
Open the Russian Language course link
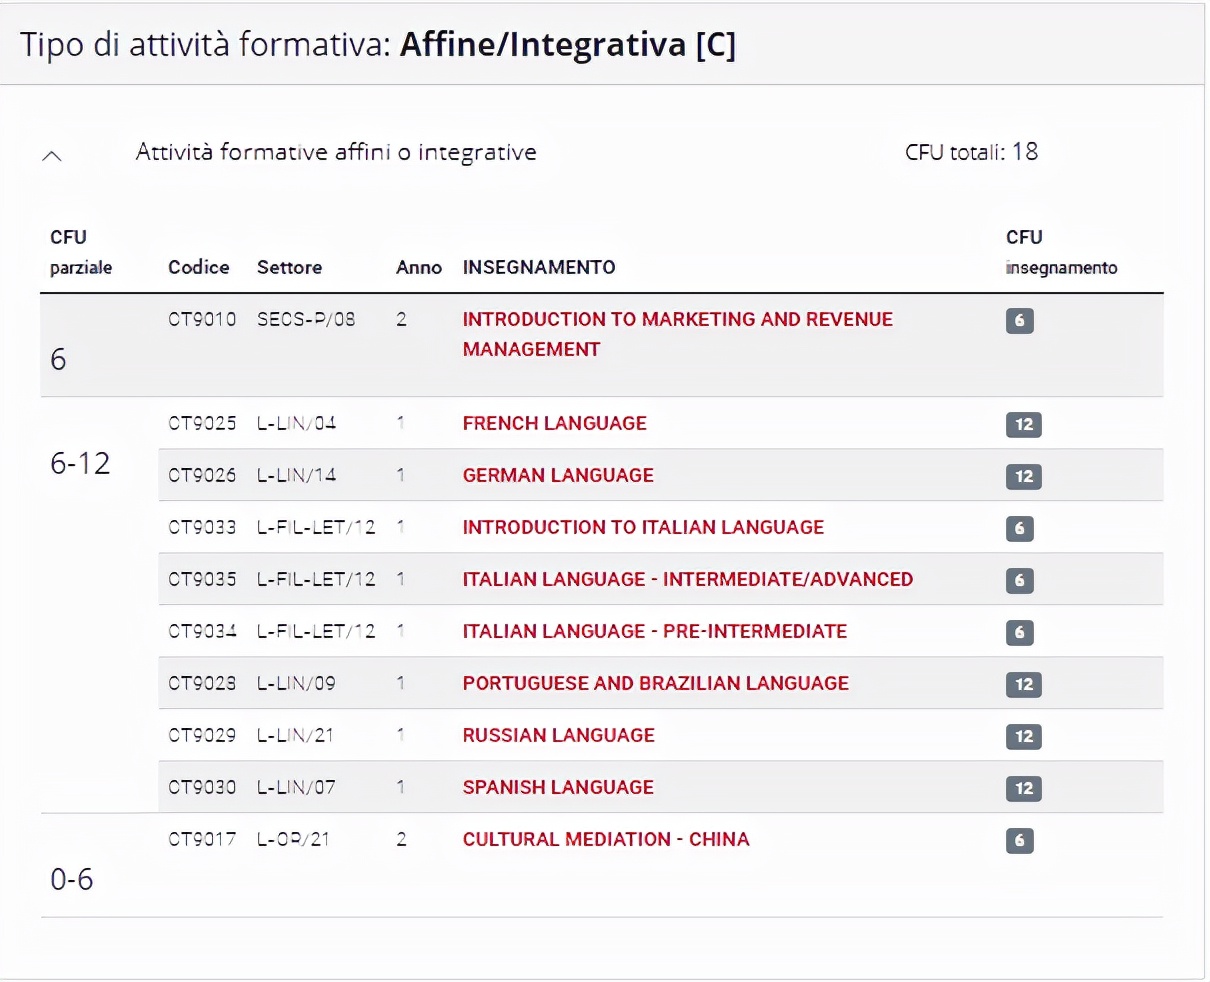(558, 736)
